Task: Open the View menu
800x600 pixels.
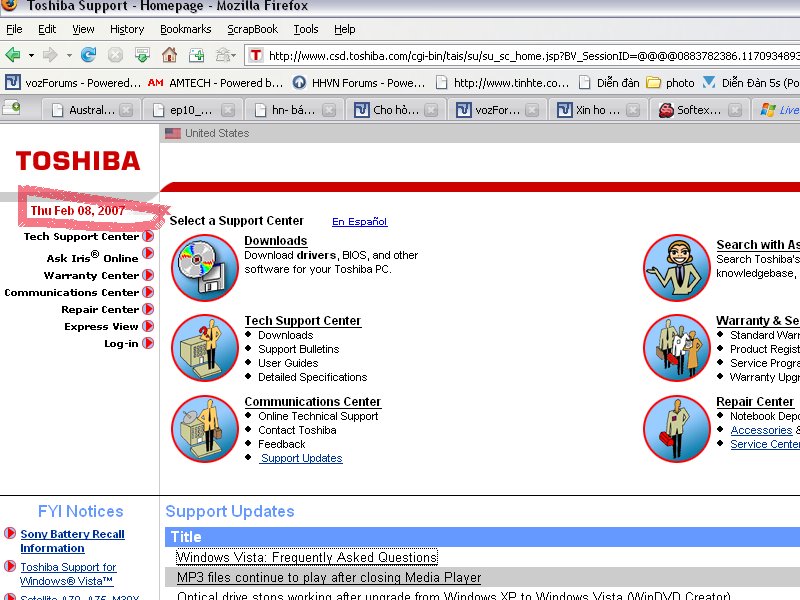Action: point(83,29)
